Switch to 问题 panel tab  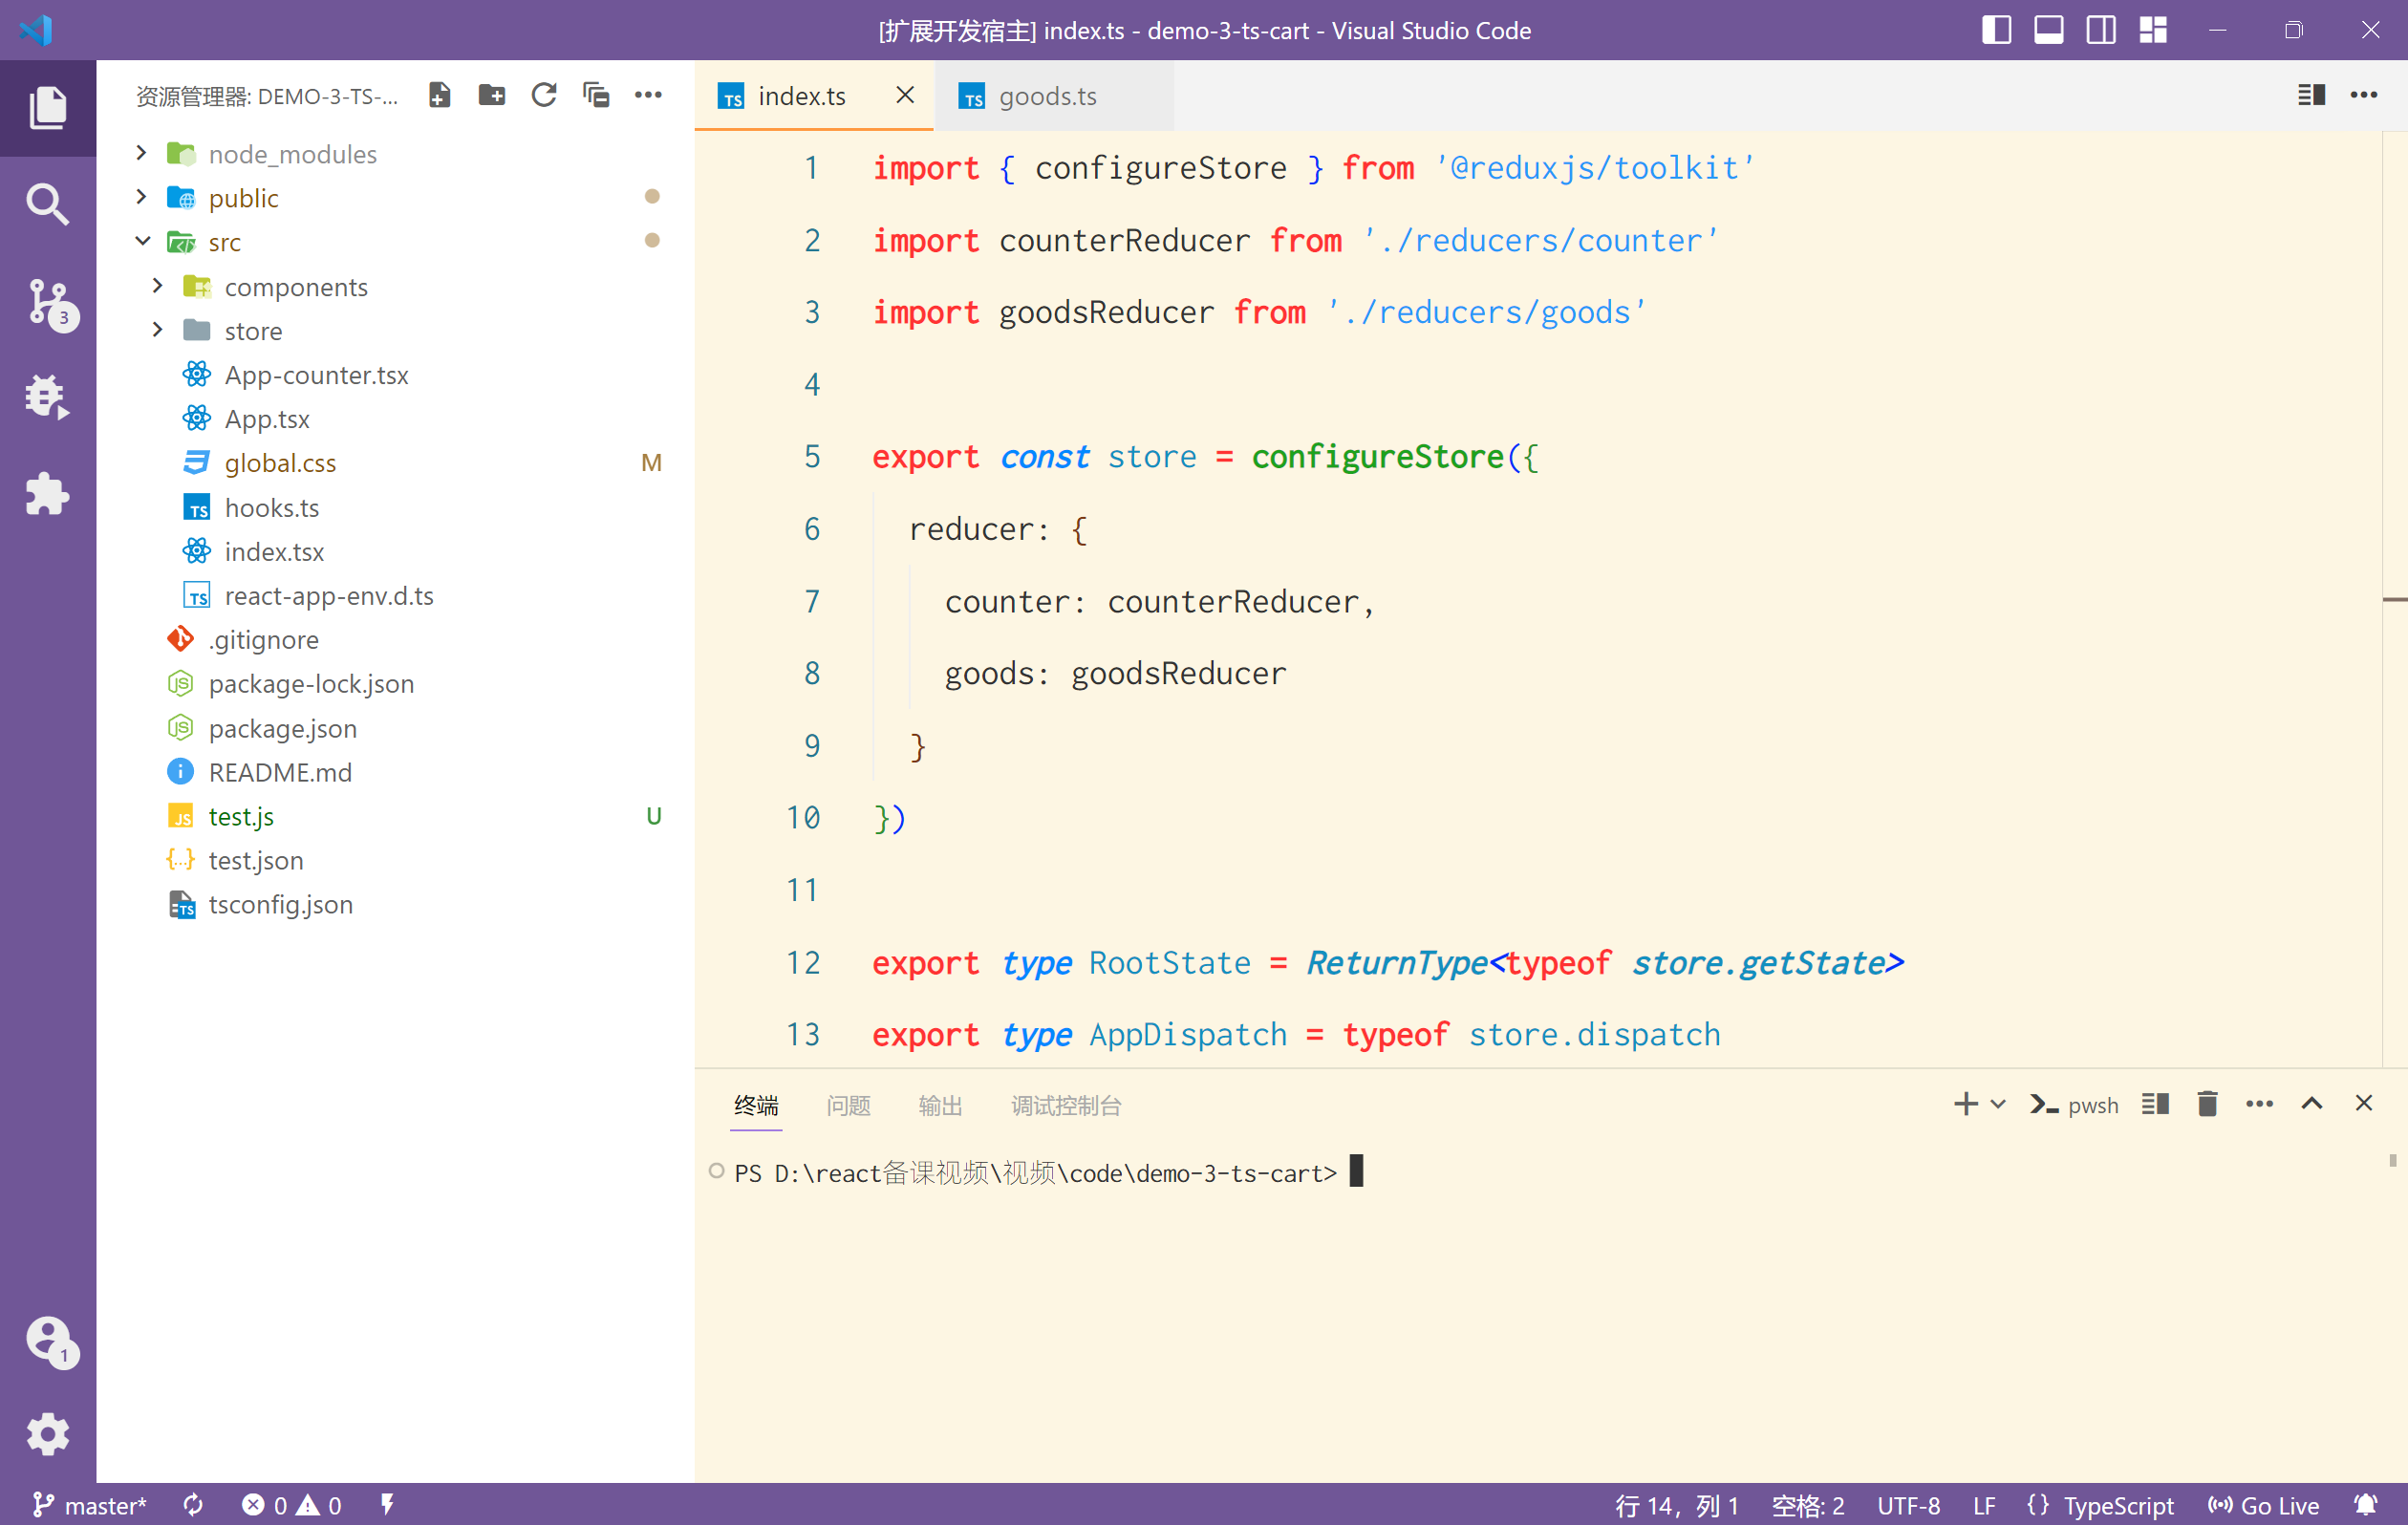848,1105
